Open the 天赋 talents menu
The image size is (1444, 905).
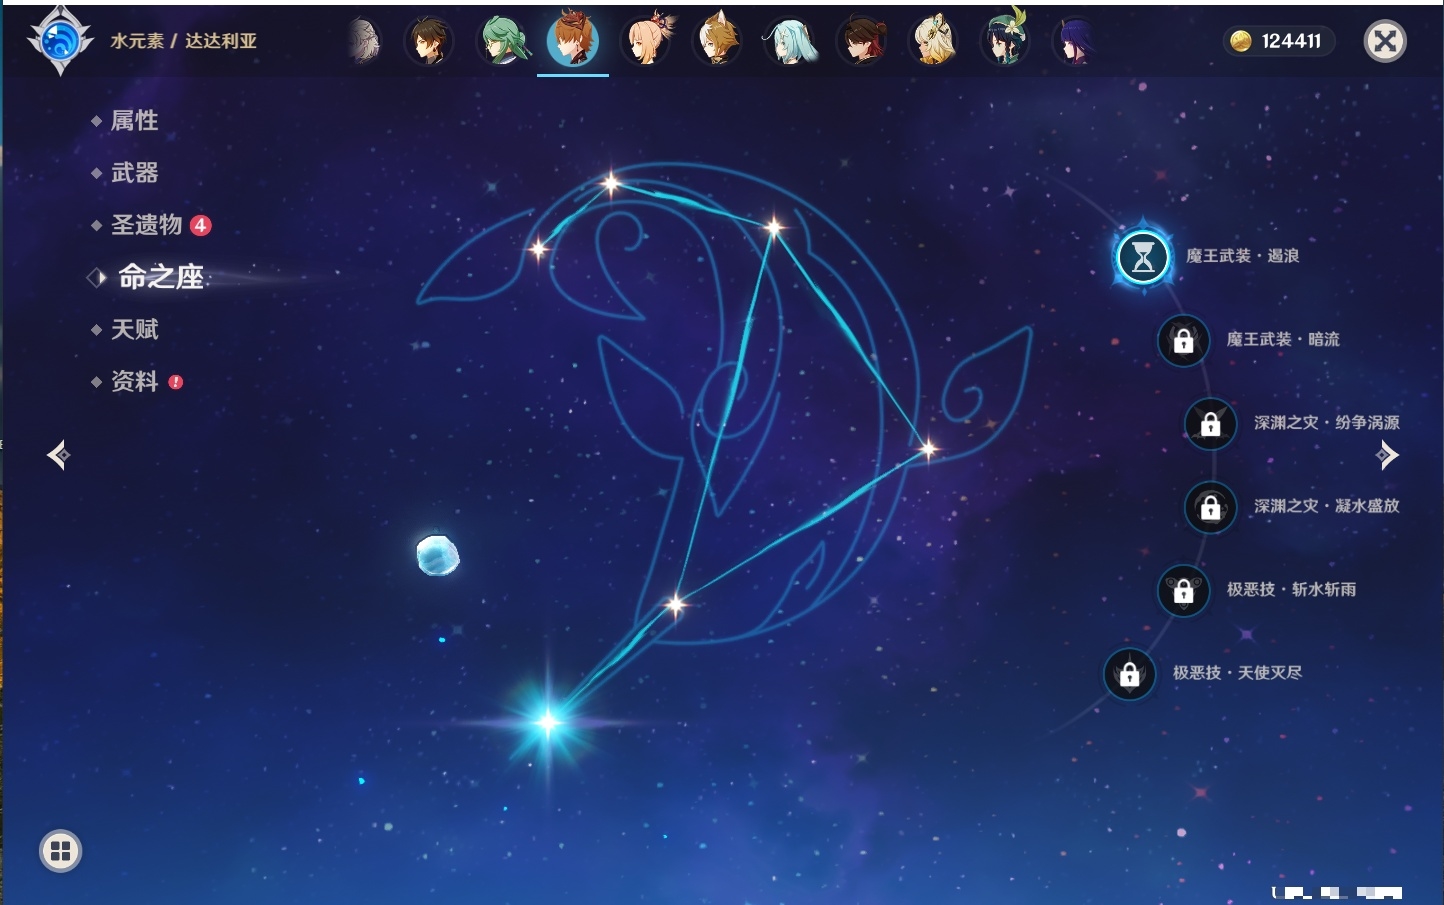click(x=134, y=329)
